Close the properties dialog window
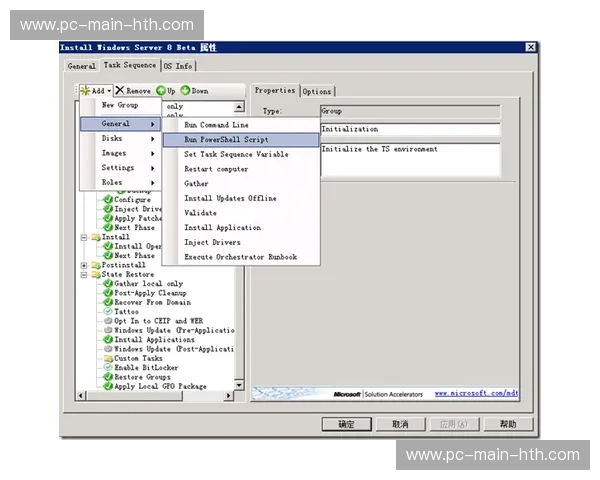 coord(530,47)
